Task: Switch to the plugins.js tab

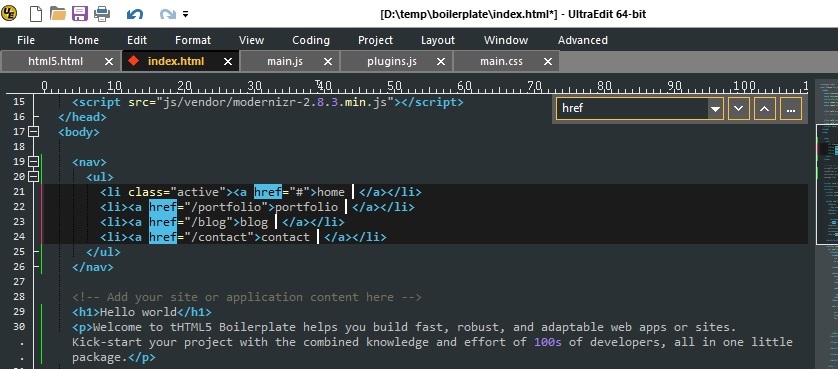Action: click(392, 62)
